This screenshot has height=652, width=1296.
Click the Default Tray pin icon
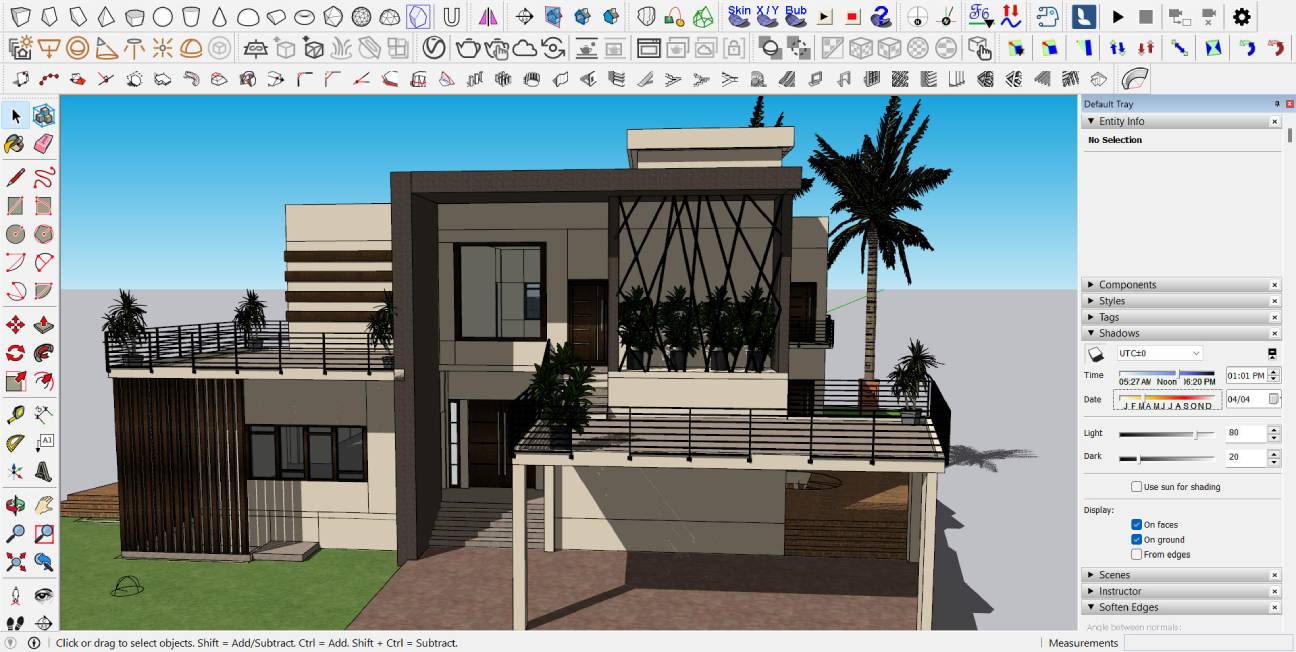(1276, 104)
